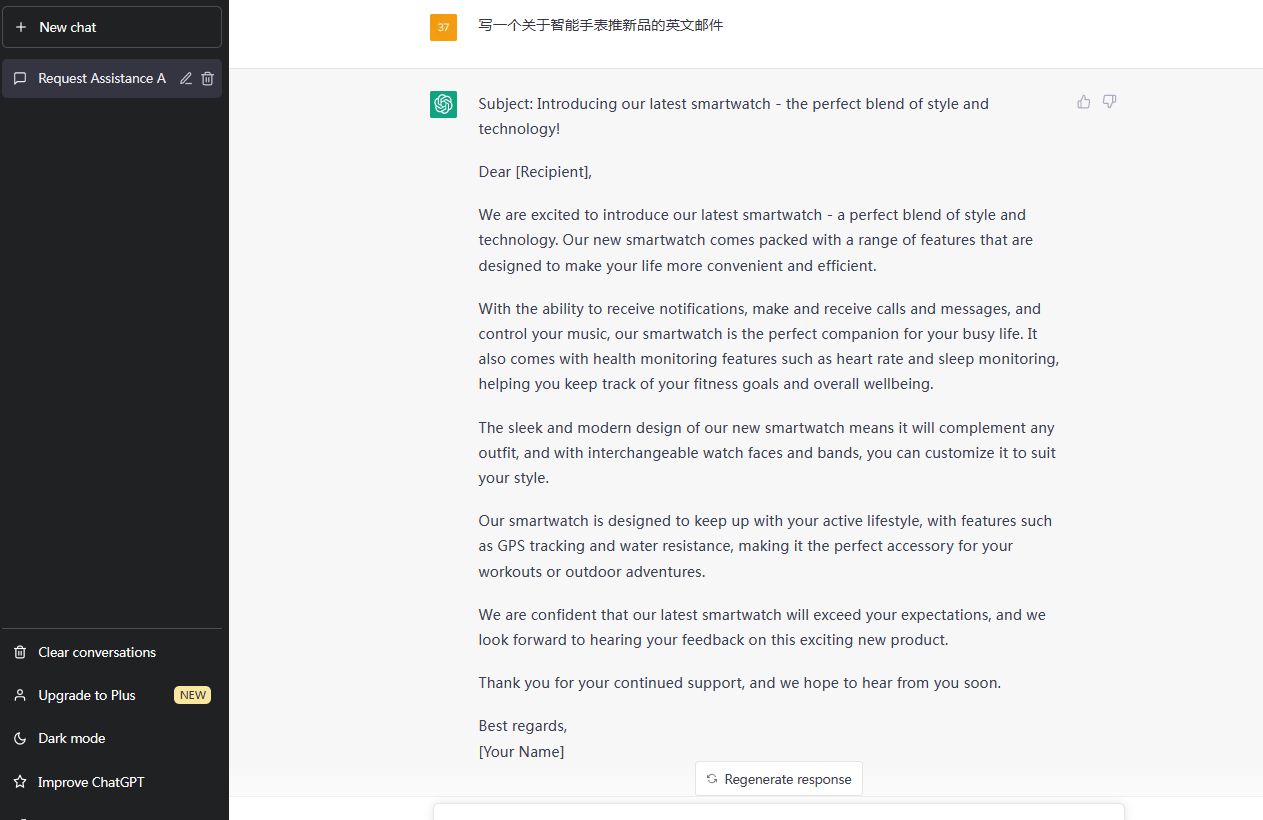Select Clear conversations in sidebar

[97, 652]
